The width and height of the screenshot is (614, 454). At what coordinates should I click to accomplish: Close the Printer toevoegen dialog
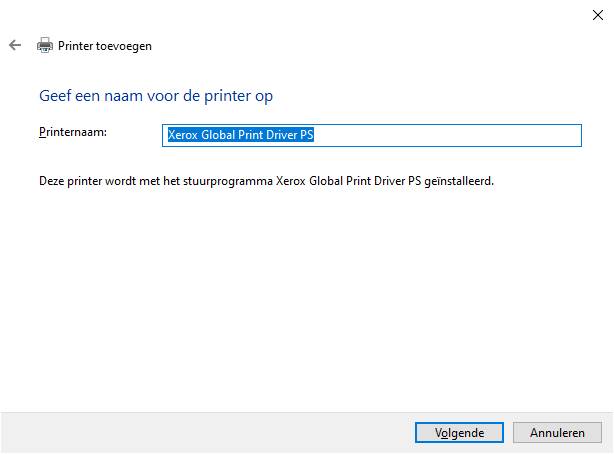click(x=598, y=15)
